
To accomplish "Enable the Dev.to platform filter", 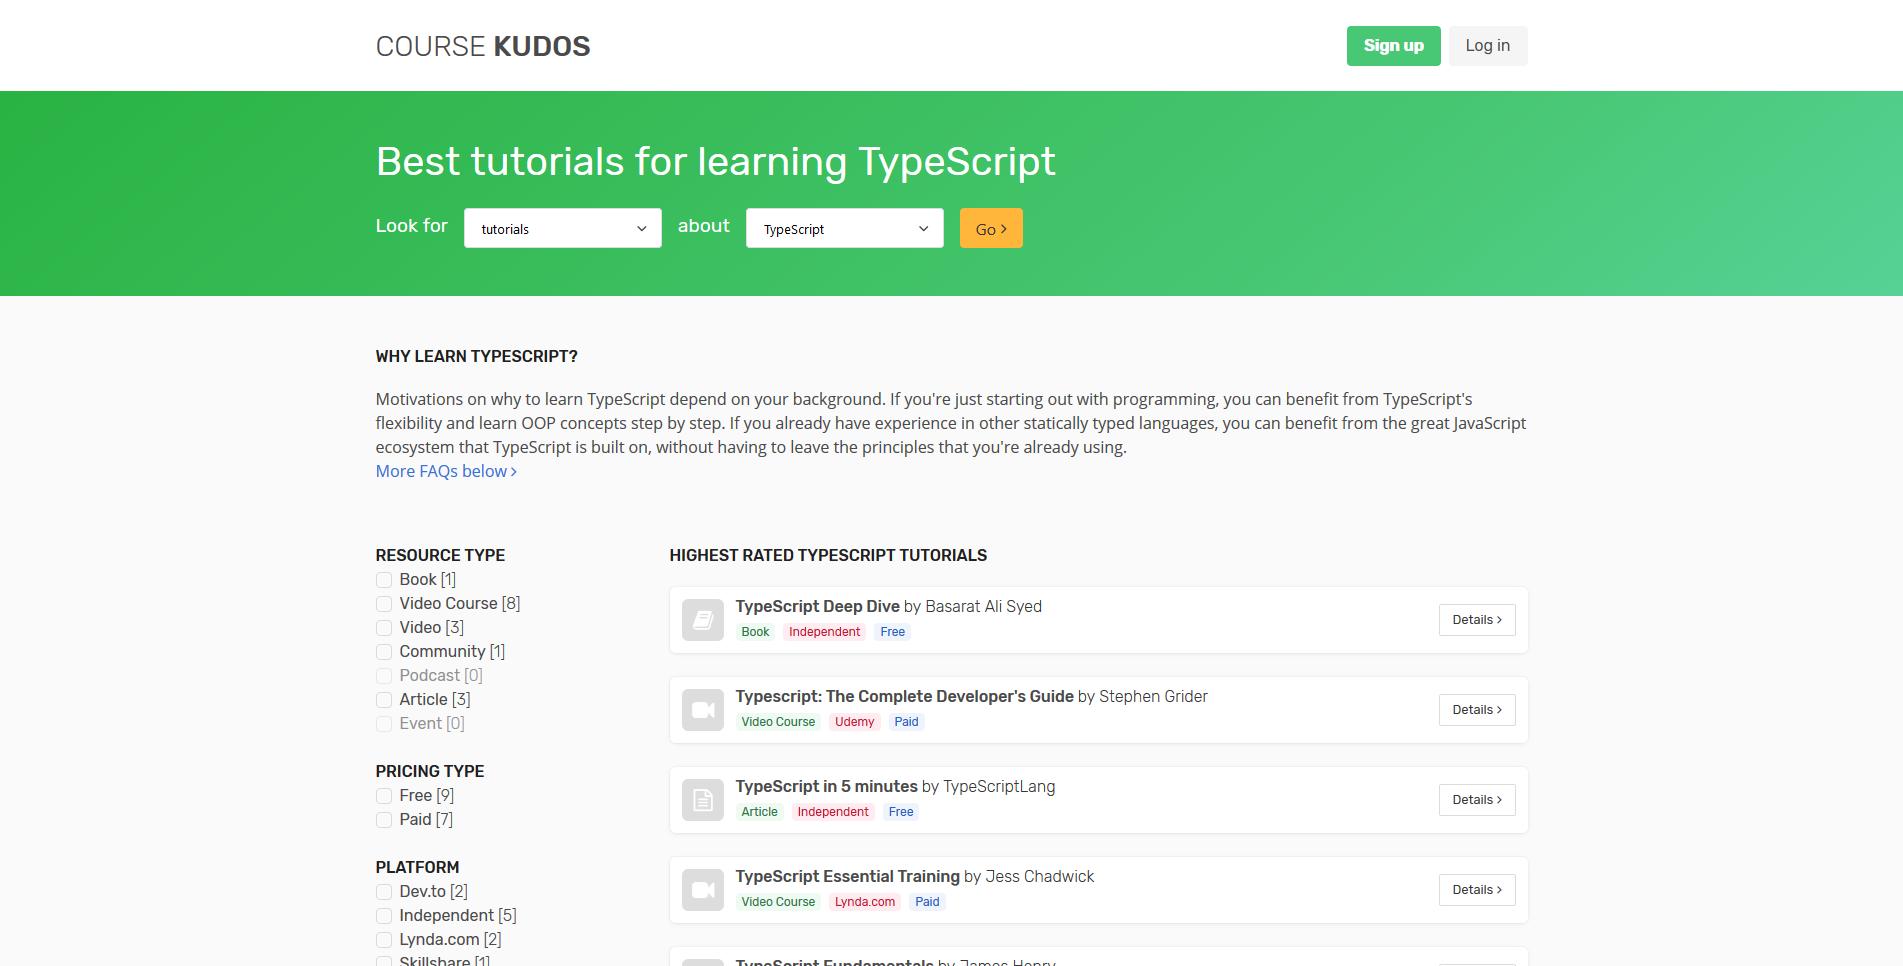I will pos(384,892).
